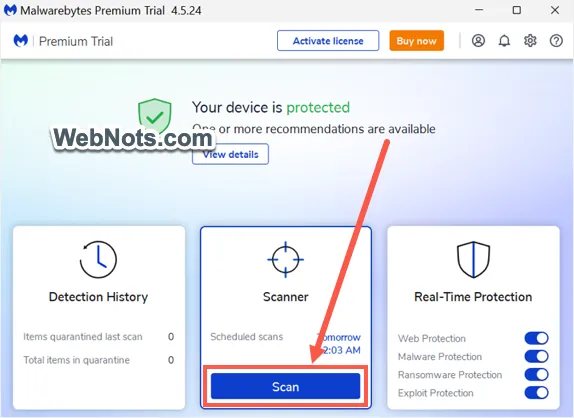Turn off the Web Protection toggle
The height and width of the screenshot is (418, 574).
[x=536, y=338]
